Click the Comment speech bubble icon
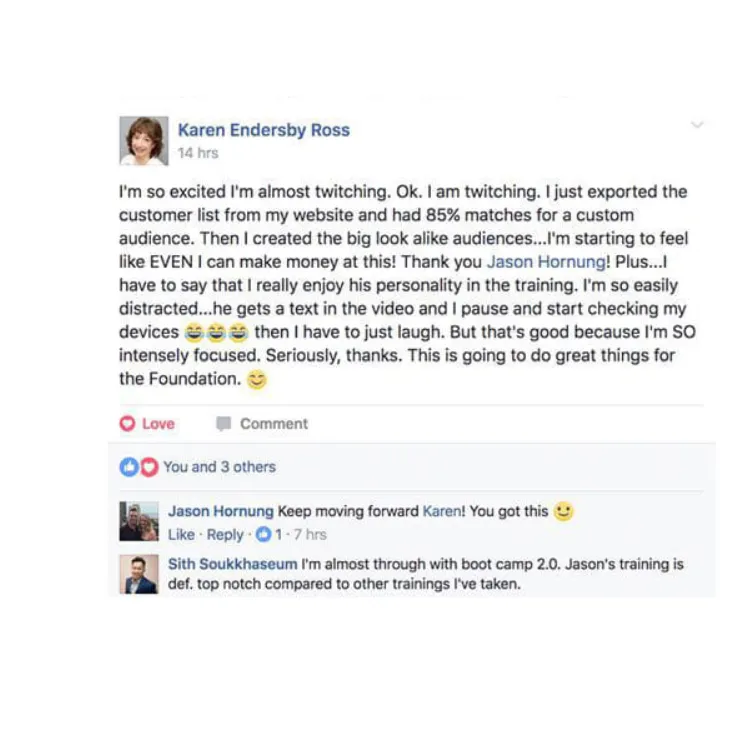Screen dimensions: 745x747 tap(223, 424)
